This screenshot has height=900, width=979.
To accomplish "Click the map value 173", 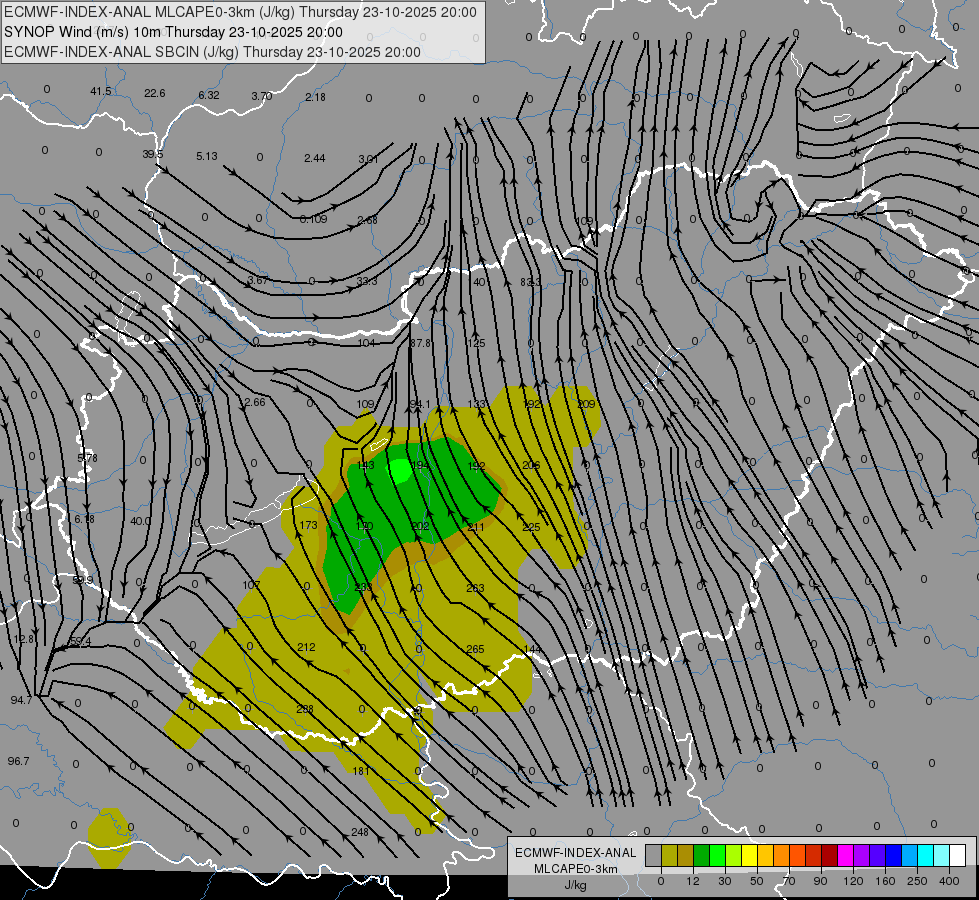I will 308,525.
